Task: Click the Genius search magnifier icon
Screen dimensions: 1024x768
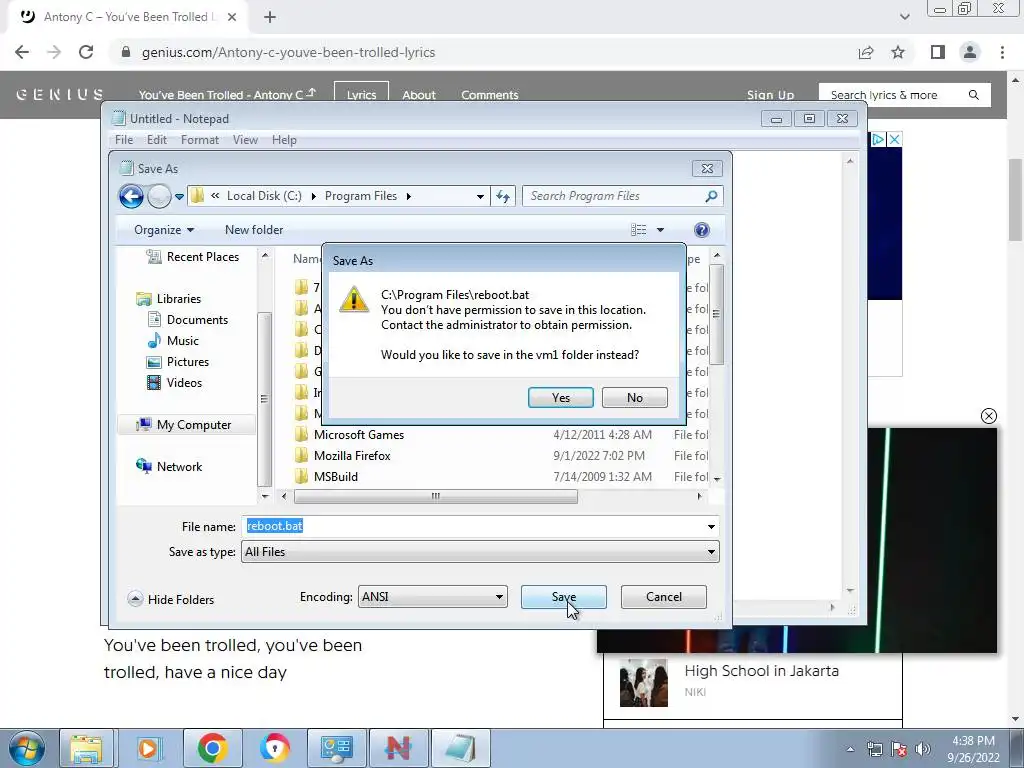Action: (974, 95)
